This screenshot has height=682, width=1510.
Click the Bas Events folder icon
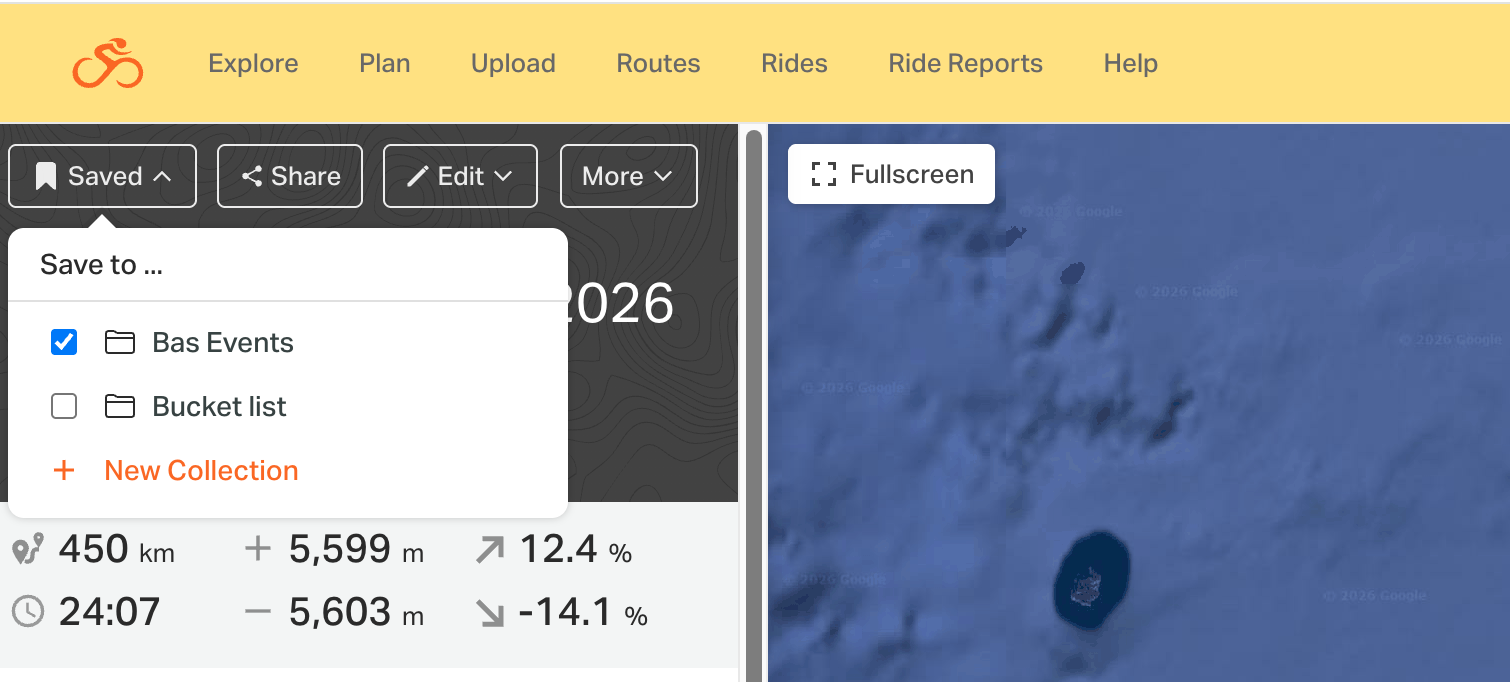point(120,343)
